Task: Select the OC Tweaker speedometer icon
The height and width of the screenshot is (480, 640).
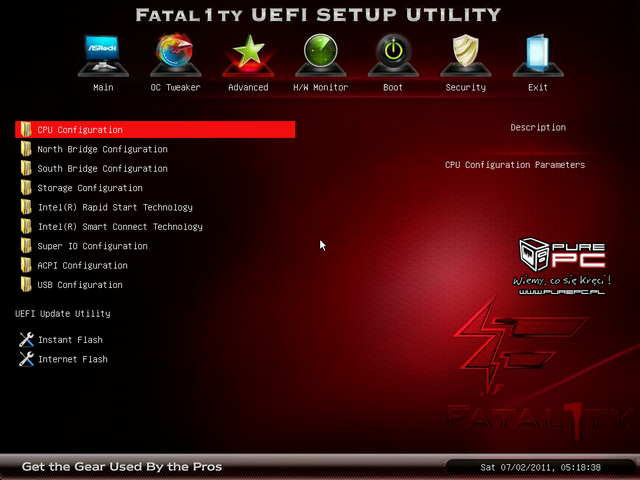Action: (176, 55)
